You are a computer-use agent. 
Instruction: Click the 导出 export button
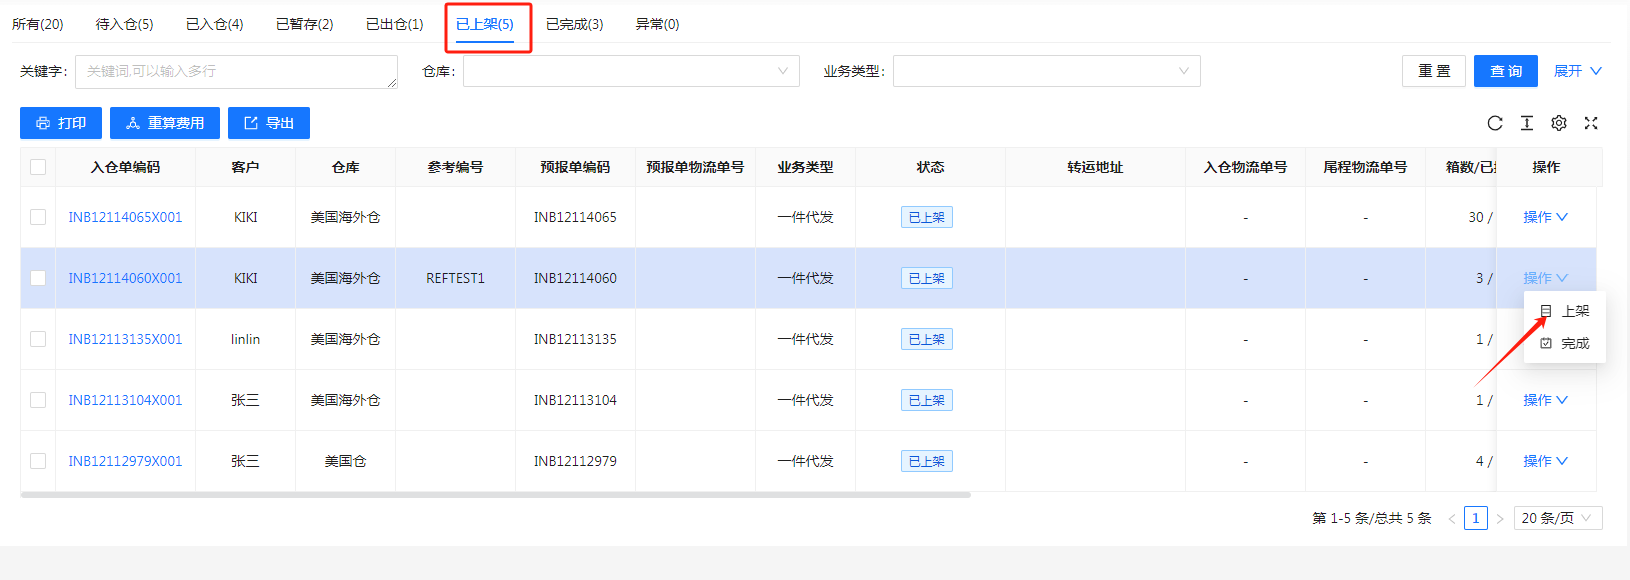coord(269,123)
